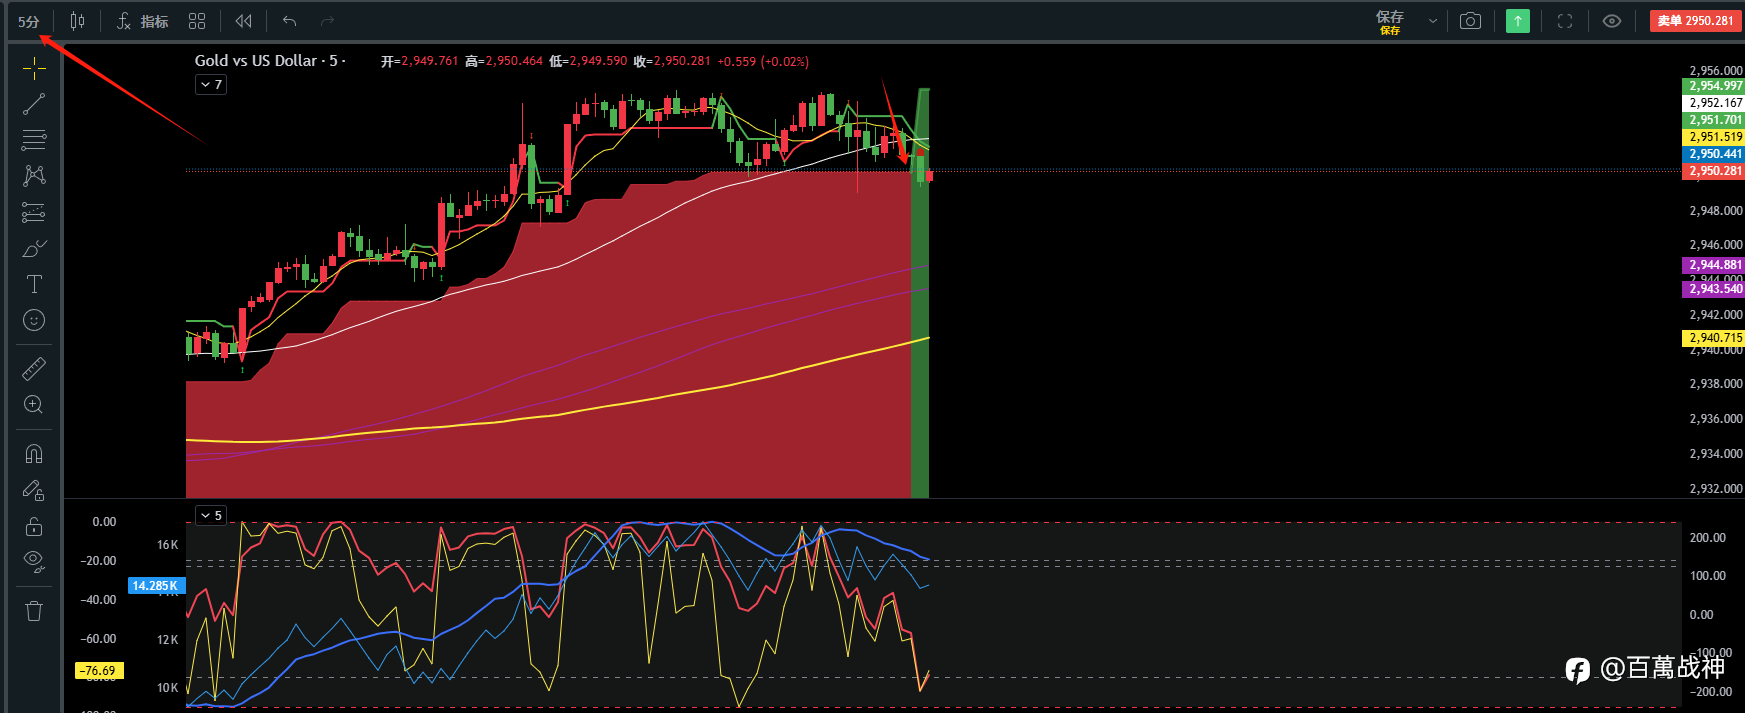Click the Gold vs US Dollar title

(256, 61)
